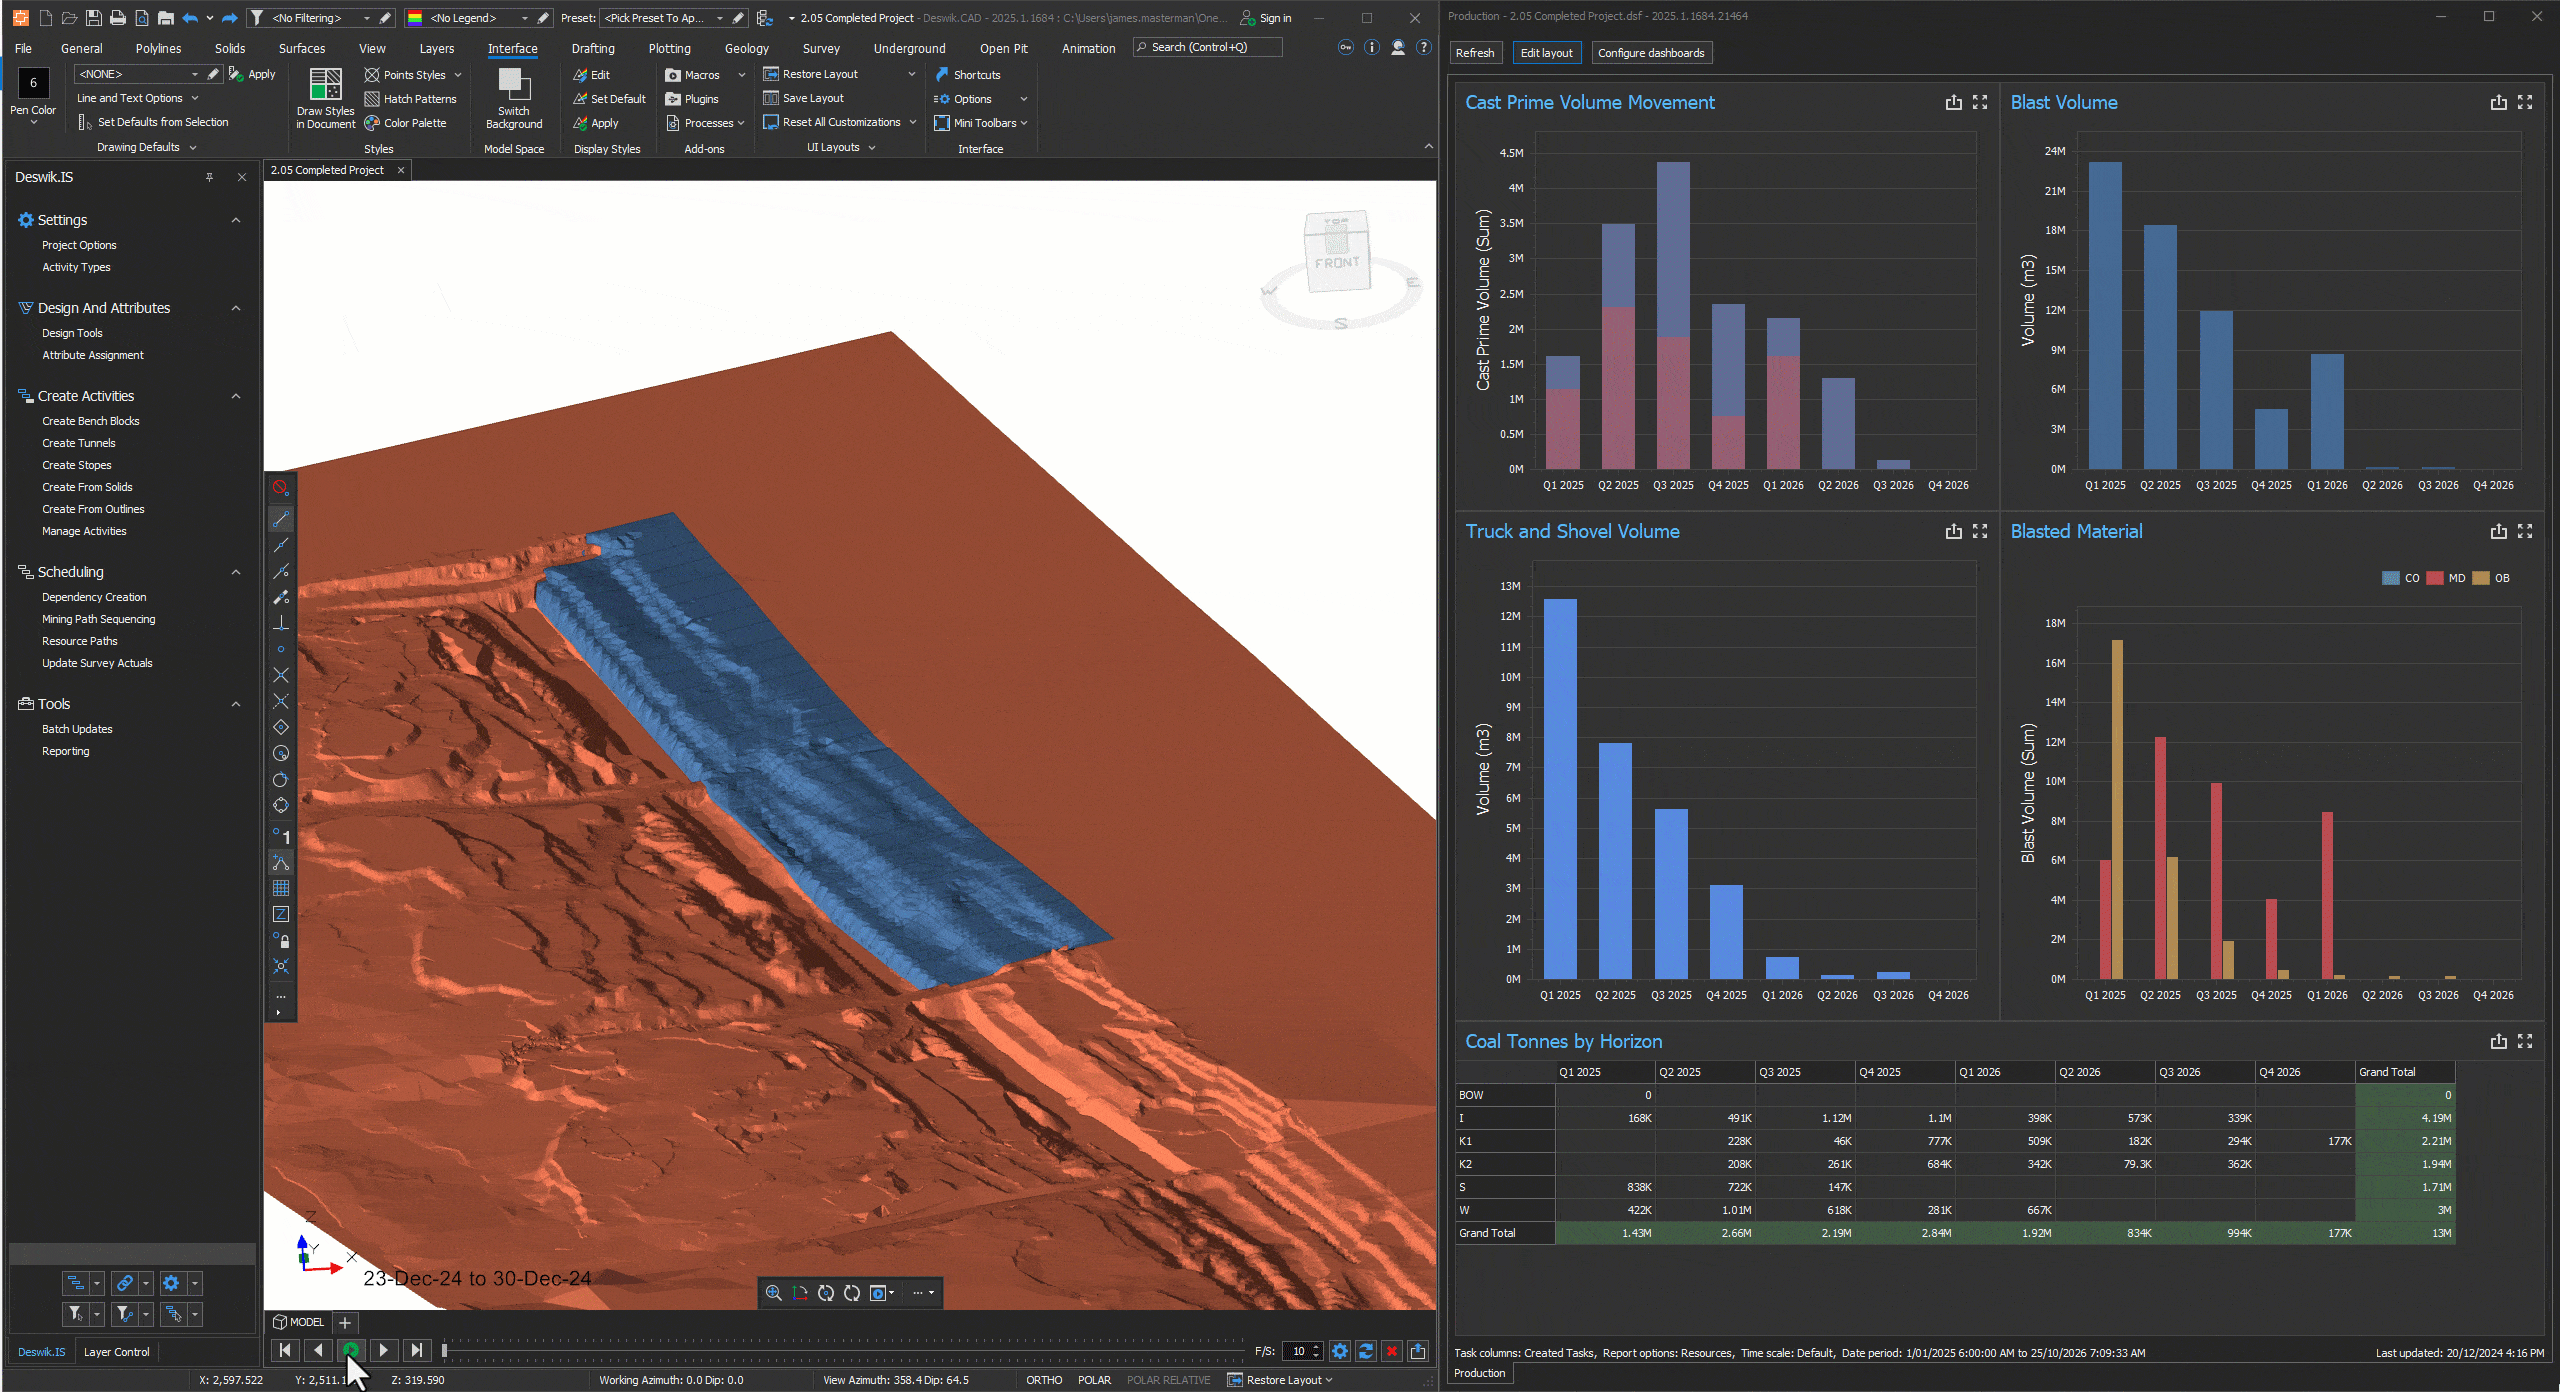Open the Plugins add-on
The height and width of the screenshot is (1392, 2560).
point(693,99)
